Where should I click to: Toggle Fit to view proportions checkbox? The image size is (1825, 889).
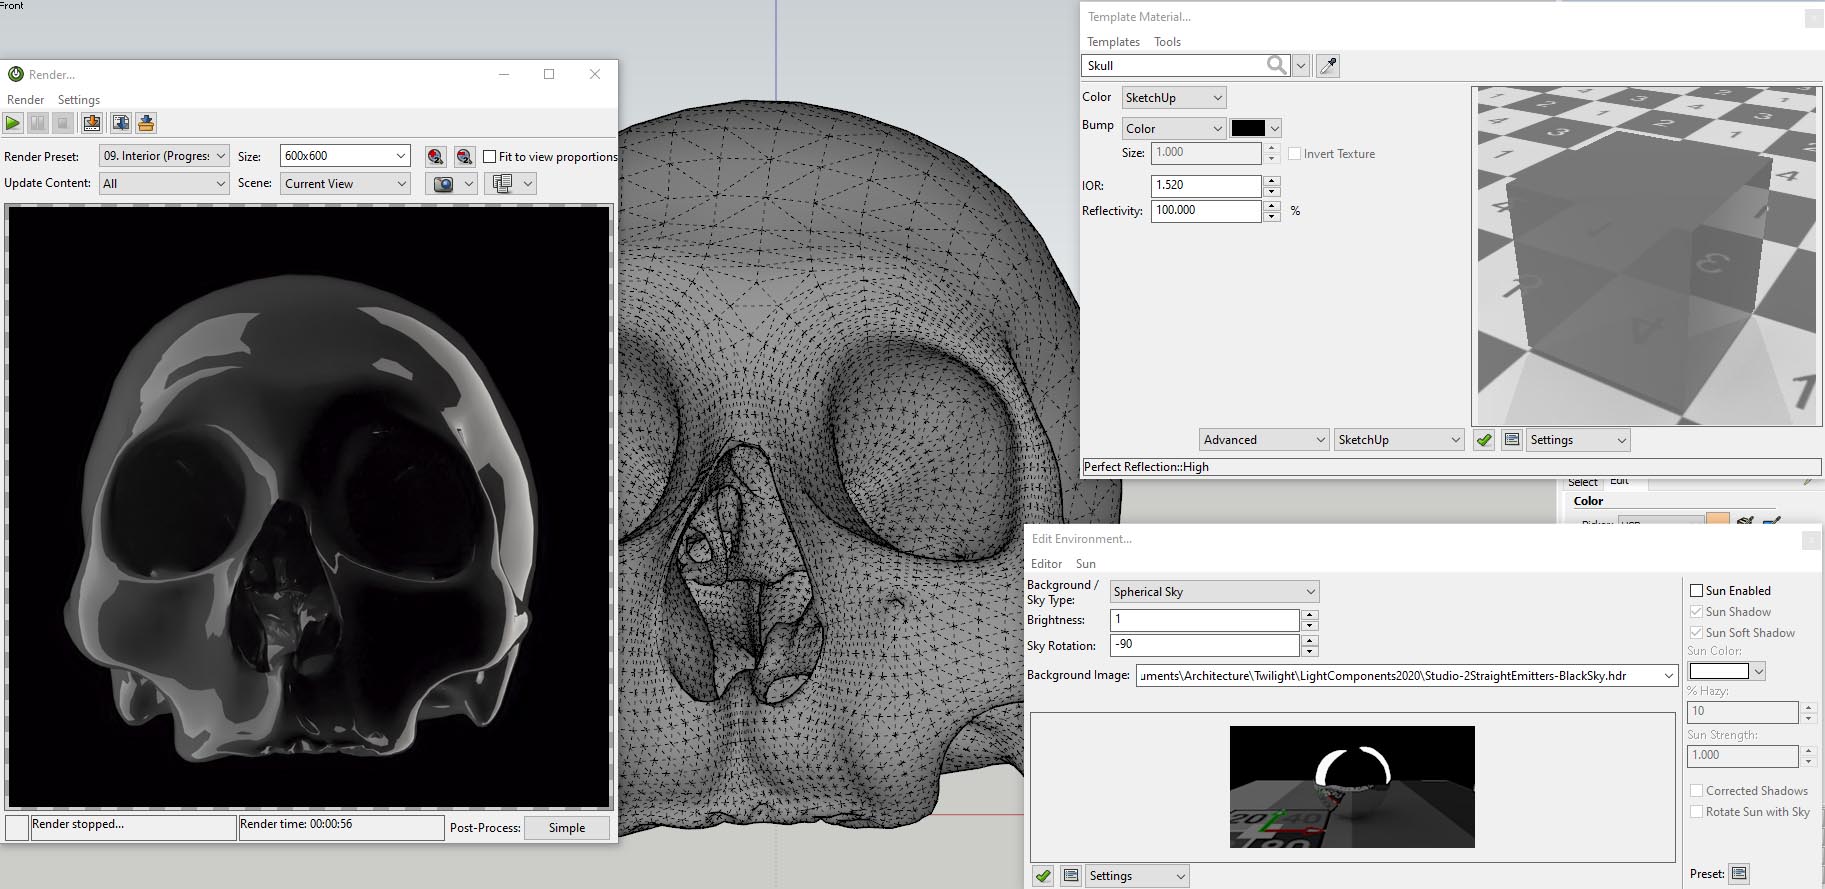[490, 157]
